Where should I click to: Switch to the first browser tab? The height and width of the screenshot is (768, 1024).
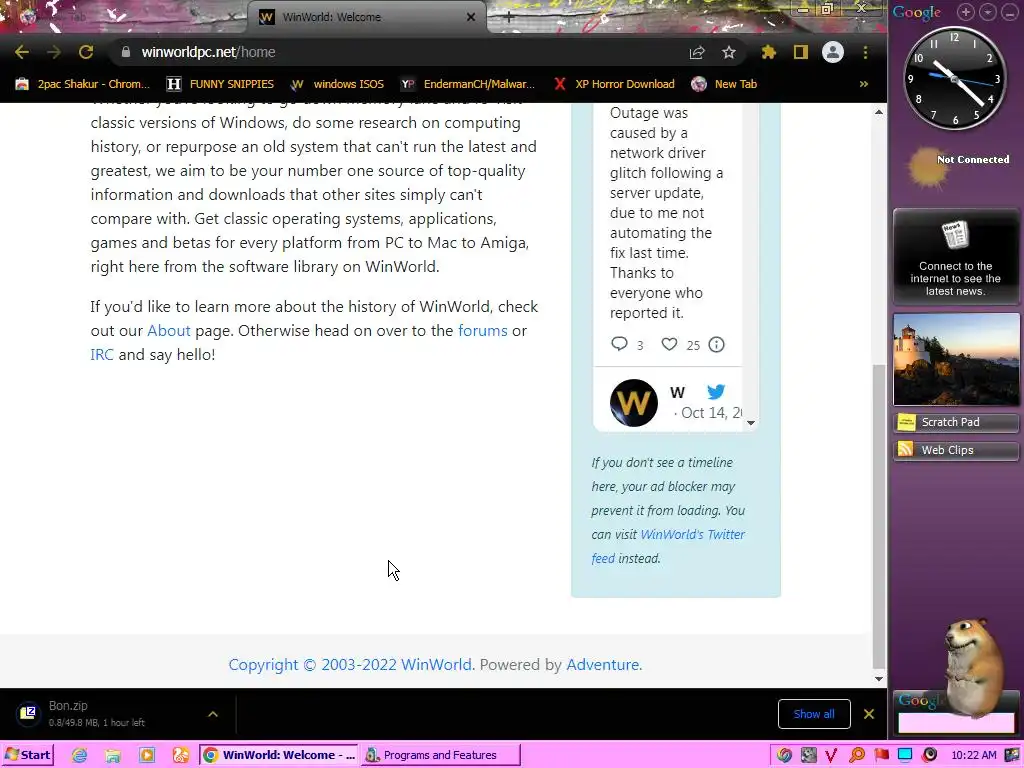tap(124, 17)
